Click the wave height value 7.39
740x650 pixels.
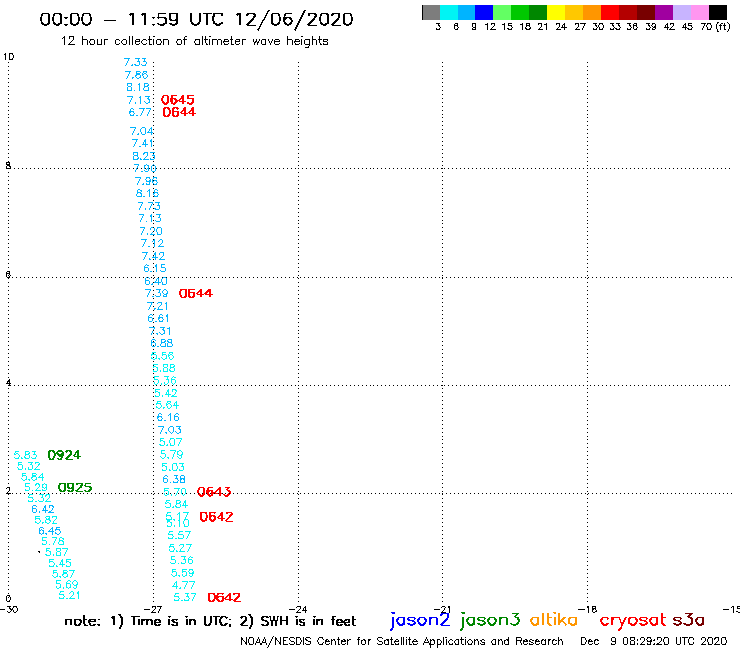tap(157, 294)
